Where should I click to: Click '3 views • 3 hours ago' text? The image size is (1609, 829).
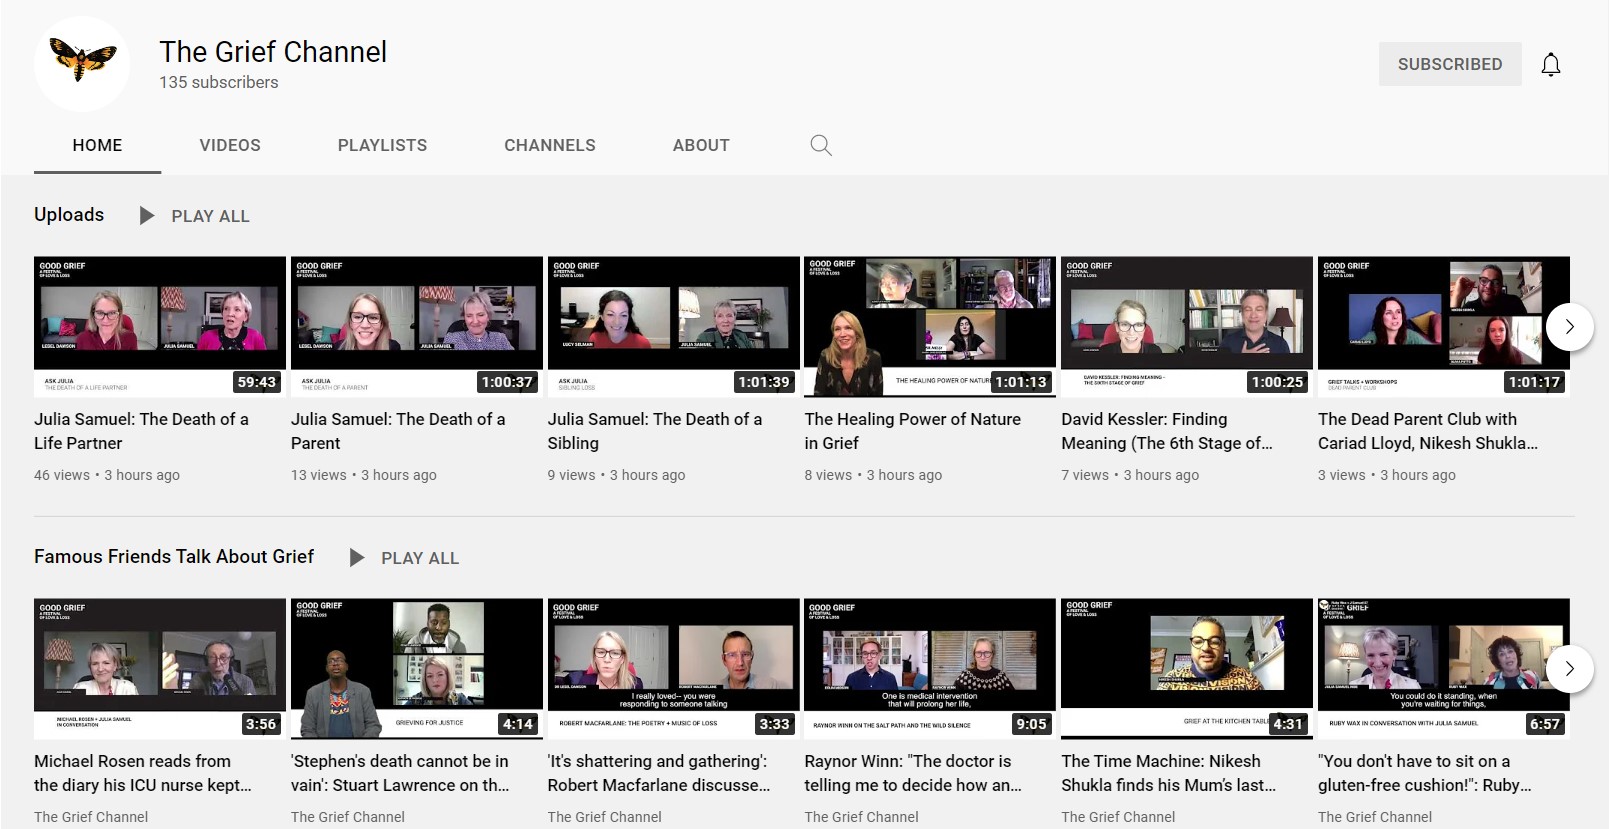pos(1387,475)
